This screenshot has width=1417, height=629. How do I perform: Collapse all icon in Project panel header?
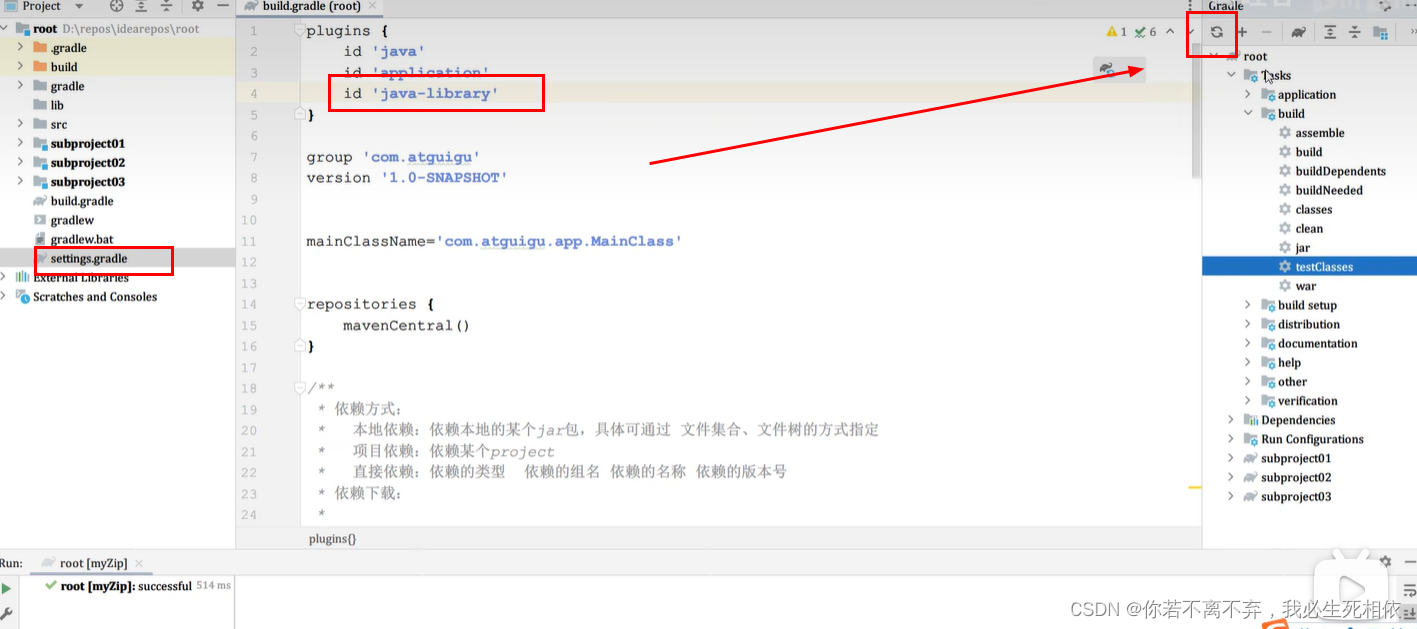pos(168,6)
